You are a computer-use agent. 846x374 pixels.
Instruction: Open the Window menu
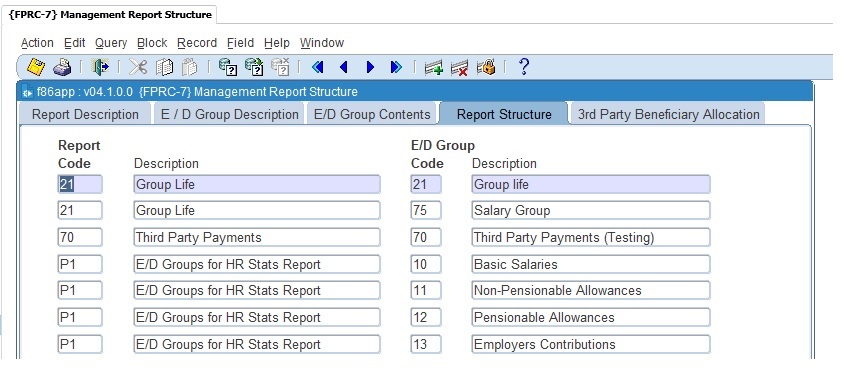pyautogui.click(x=322, y=43)
